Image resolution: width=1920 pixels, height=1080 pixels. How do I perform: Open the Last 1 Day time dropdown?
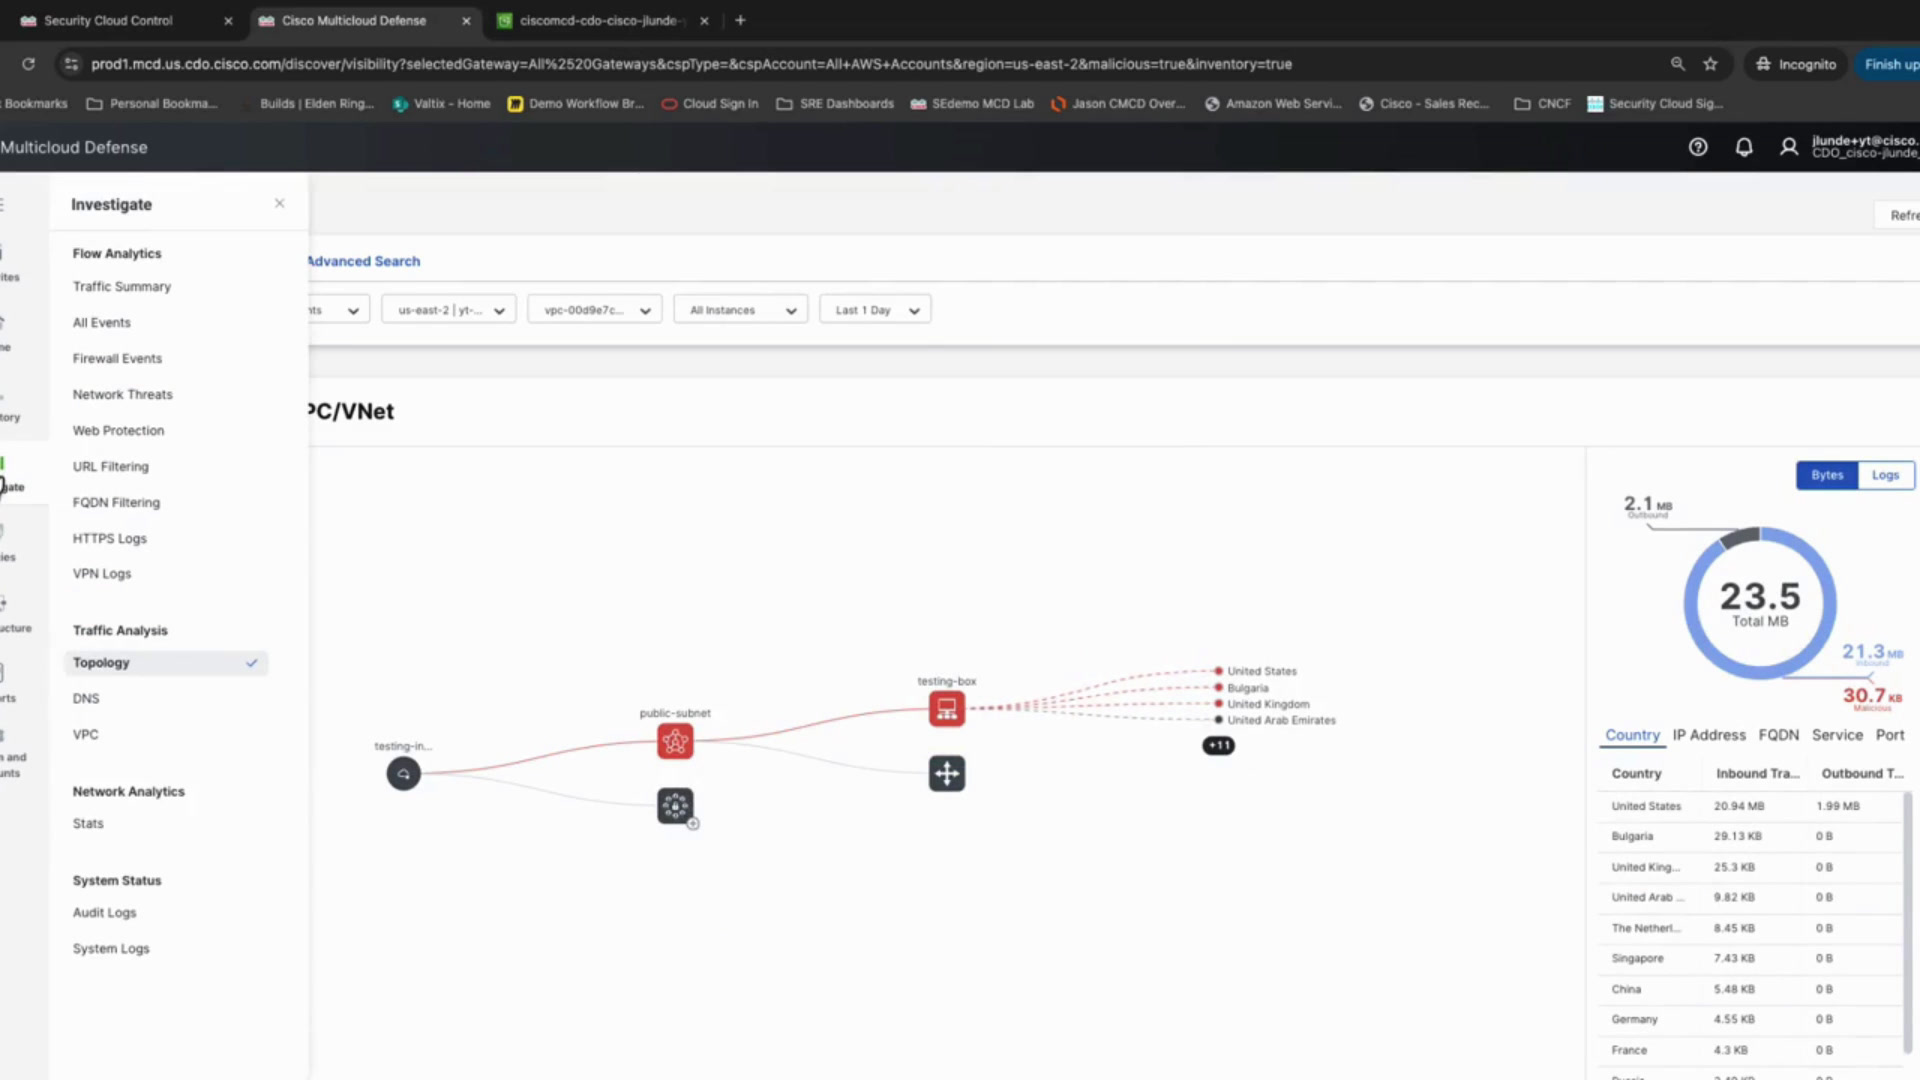[875, 310]
